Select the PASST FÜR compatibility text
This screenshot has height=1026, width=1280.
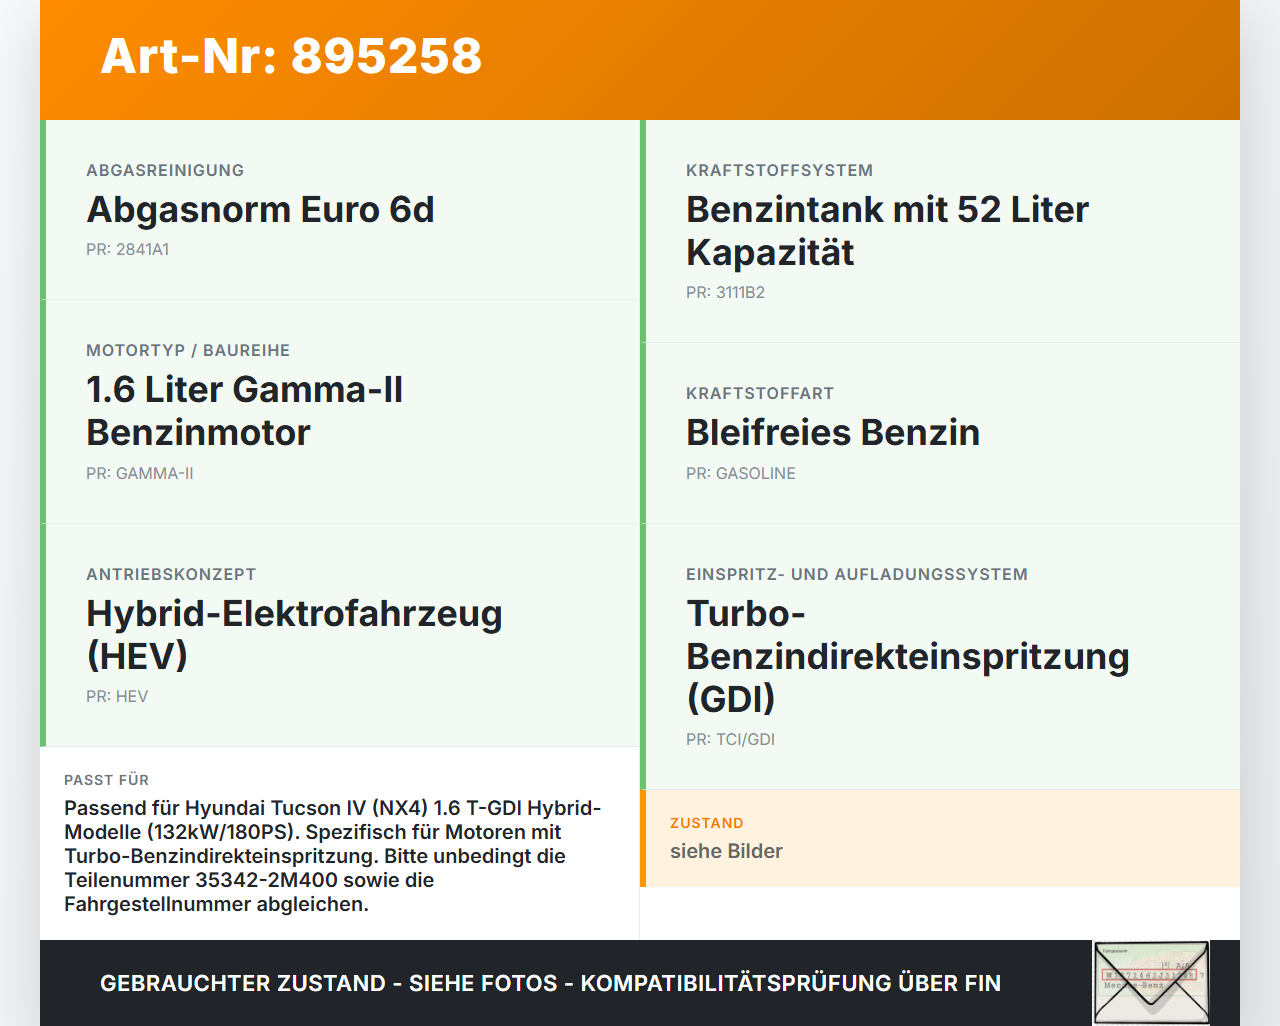click(333, 856)
